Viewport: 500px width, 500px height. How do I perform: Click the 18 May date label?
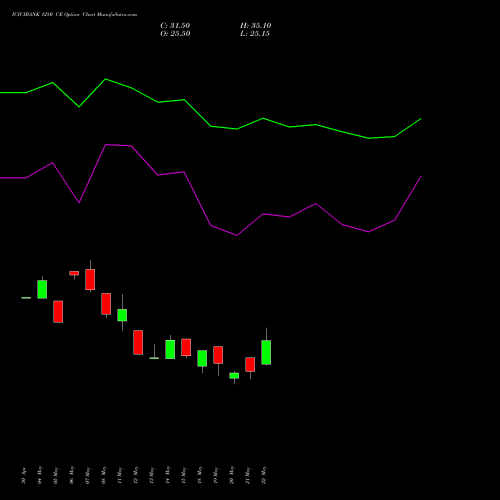[200, 475]
